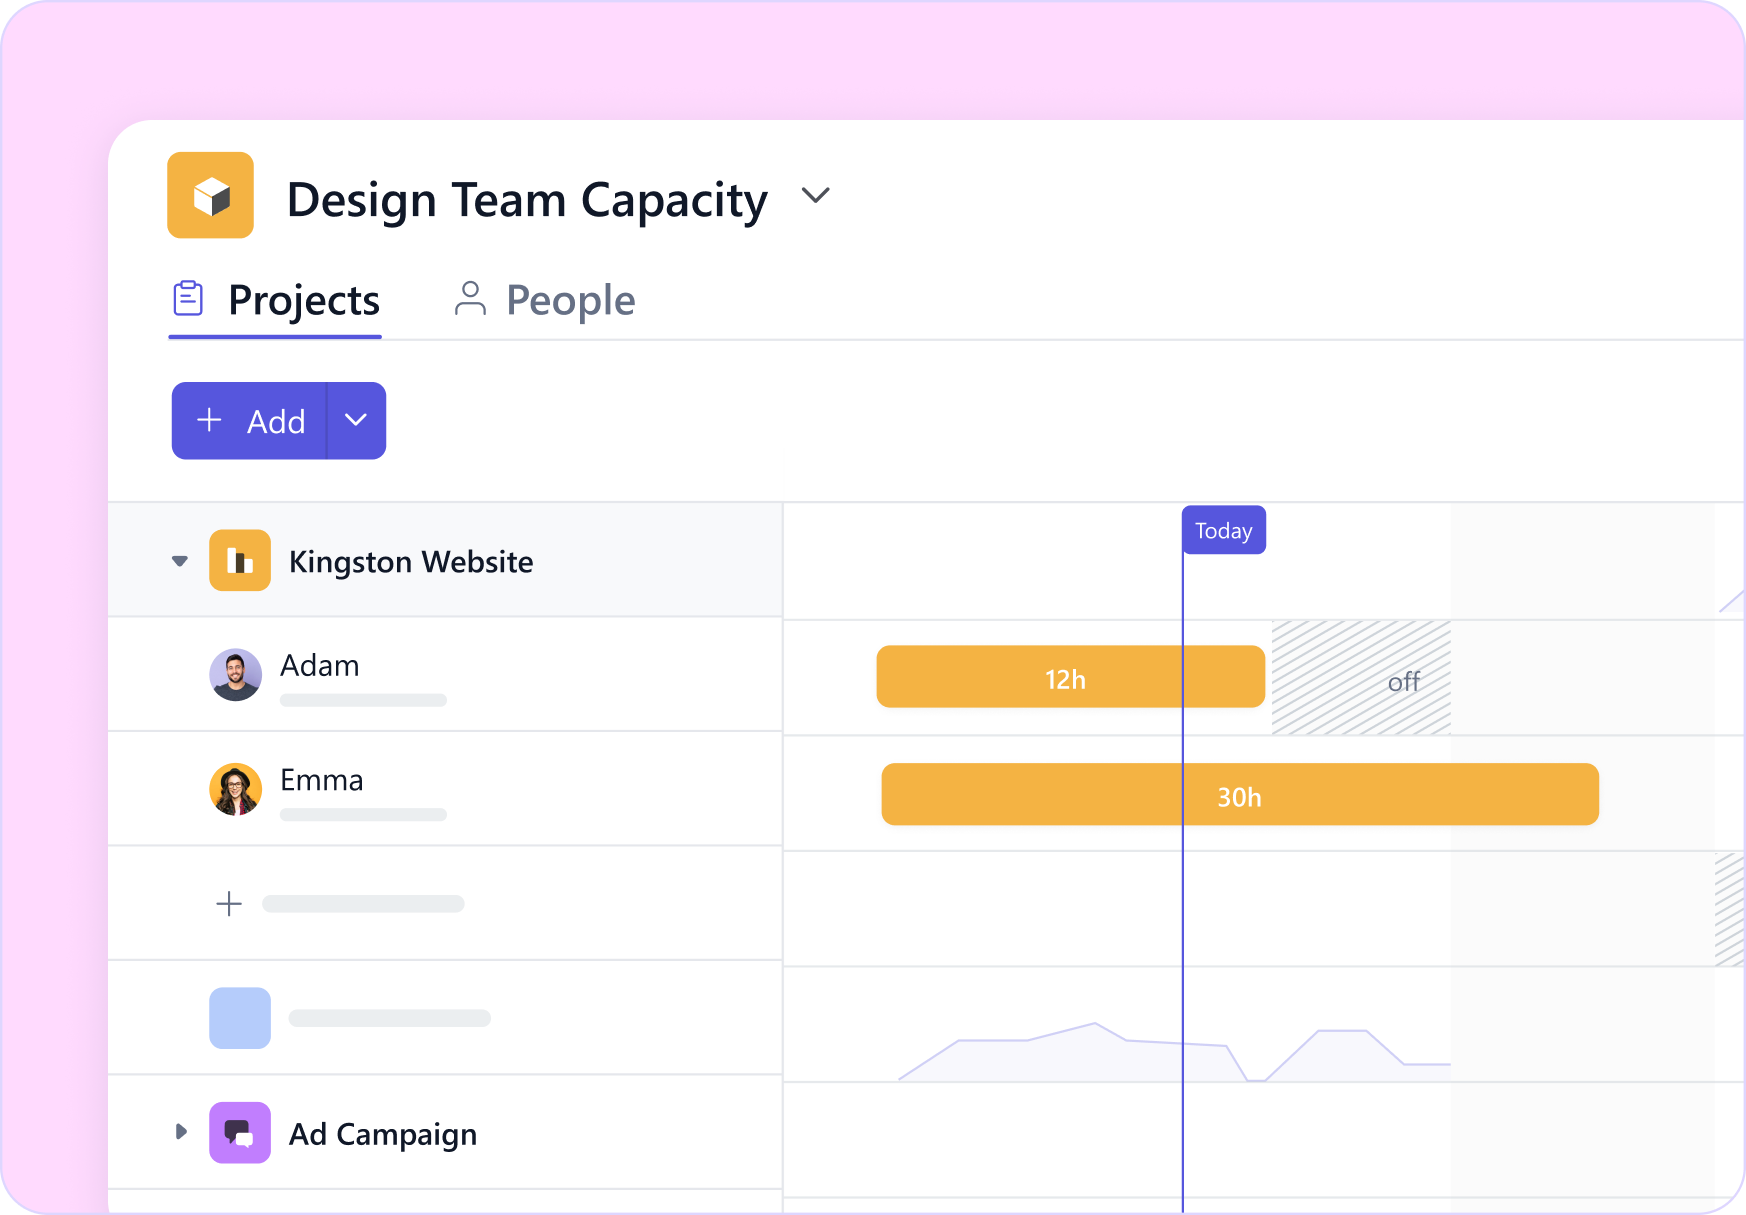Switch to the People tab
1746x1215 pixels.
[570, 299]
